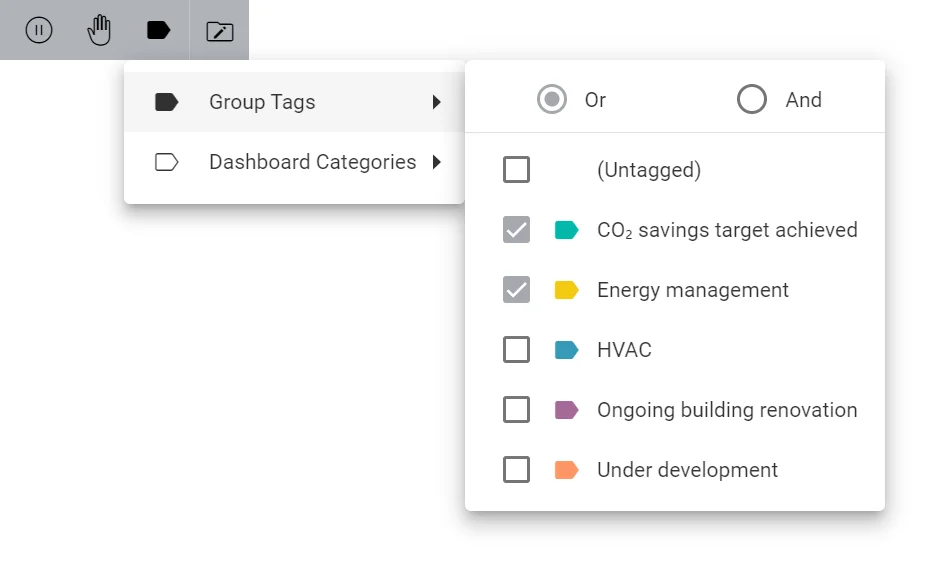
Task: Check the Under development checkbox
Action: [x=517, y=470]
